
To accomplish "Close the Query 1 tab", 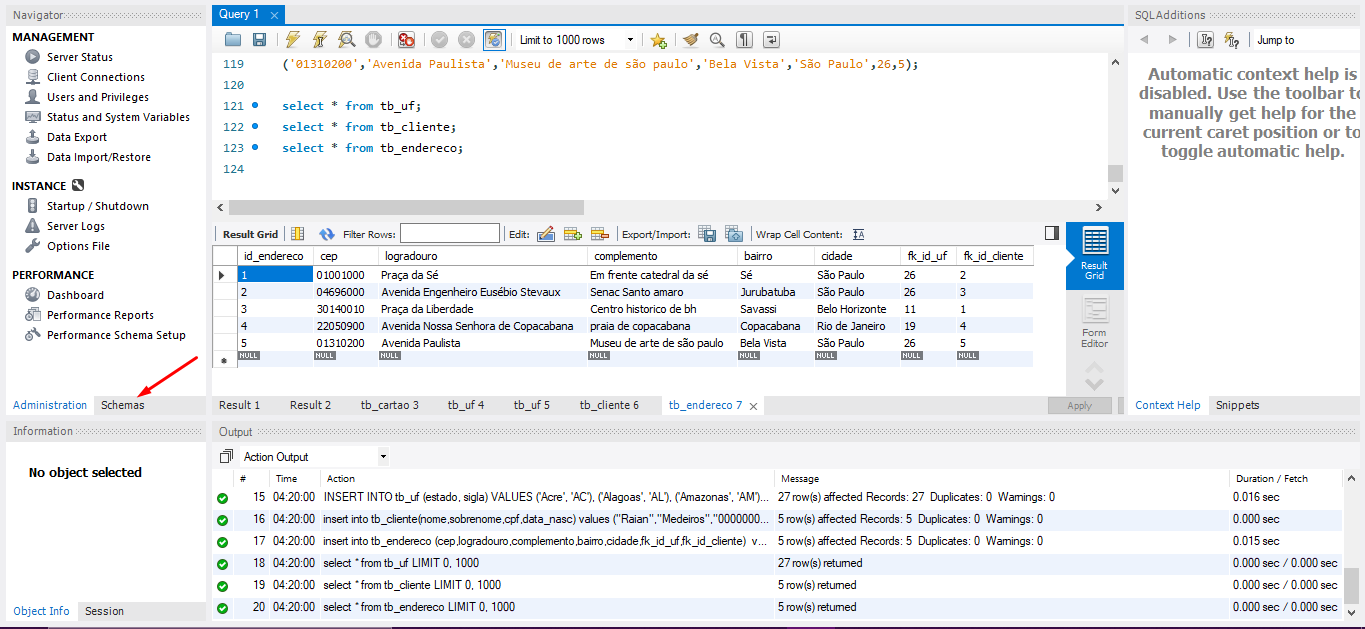I will coord(275,15).
